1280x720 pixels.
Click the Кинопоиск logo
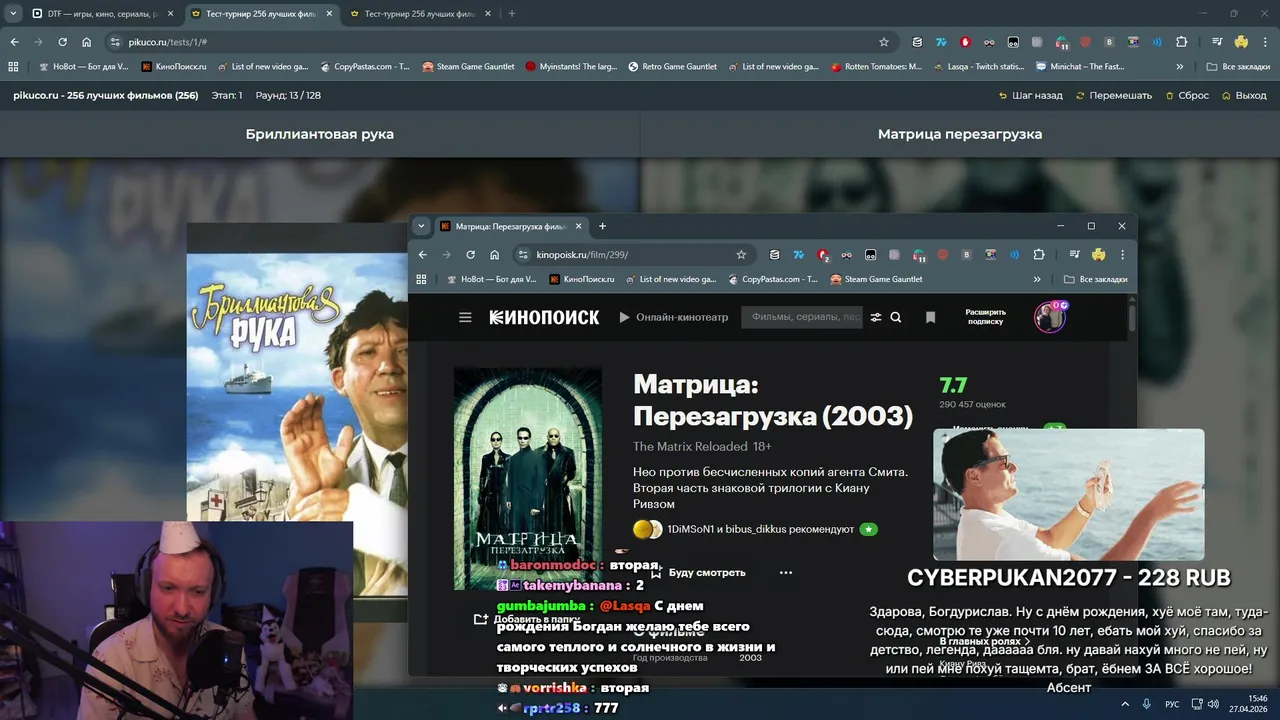click(544, 317)
